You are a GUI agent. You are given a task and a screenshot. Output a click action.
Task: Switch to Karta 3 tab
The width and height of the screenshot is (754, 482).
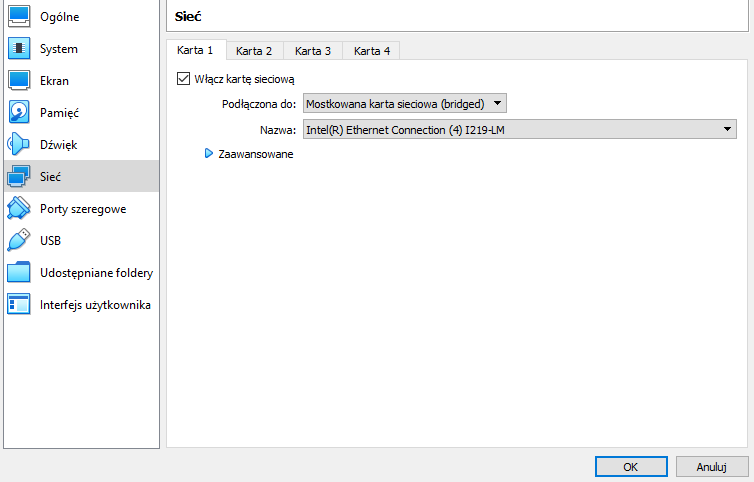[313, 51]
